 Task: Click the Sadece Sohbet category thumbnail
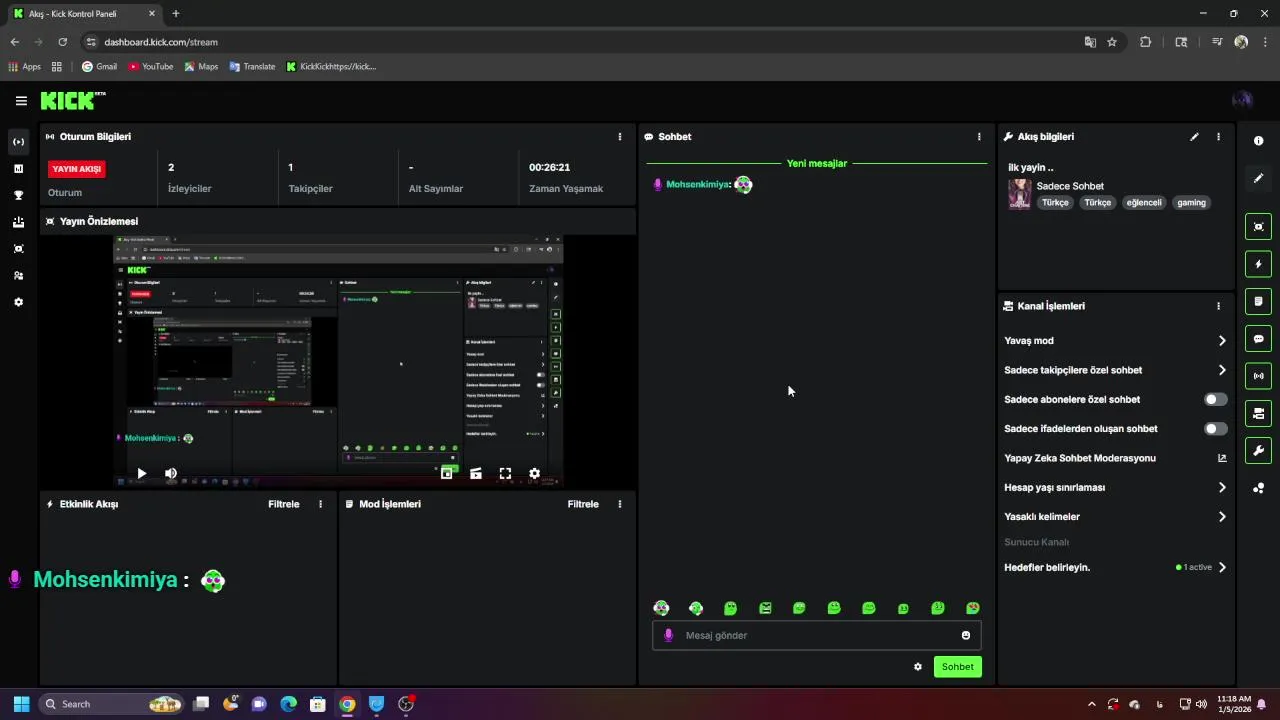pos(1019,194)
